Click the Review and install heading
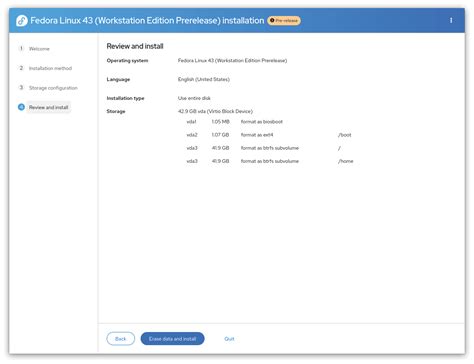The height and width of the screenshot is (364, 474). pos(135,46)
